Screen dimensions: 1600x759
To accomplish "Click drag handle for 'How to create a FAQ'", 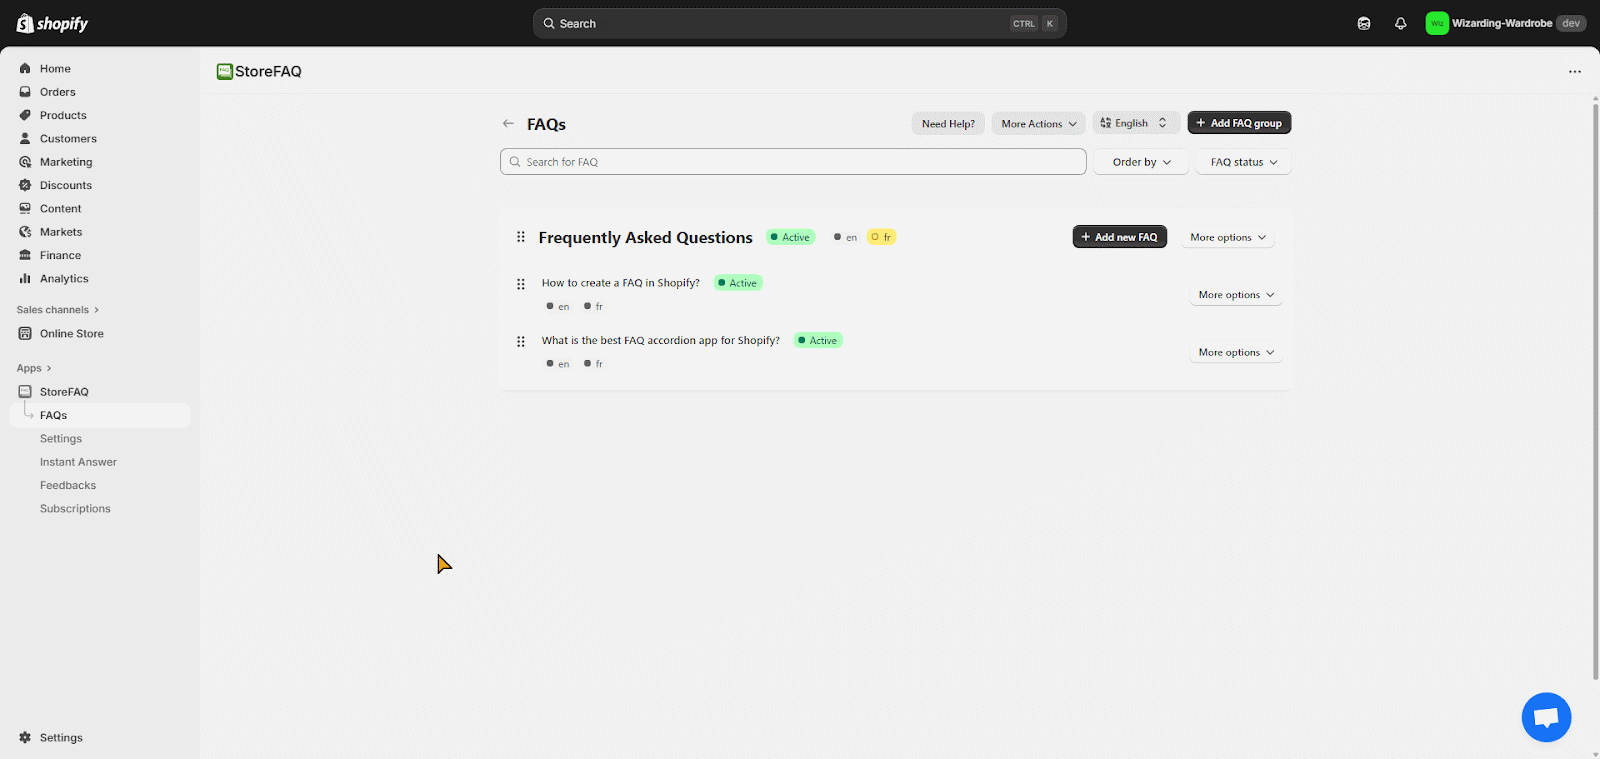I will point(520,284).
